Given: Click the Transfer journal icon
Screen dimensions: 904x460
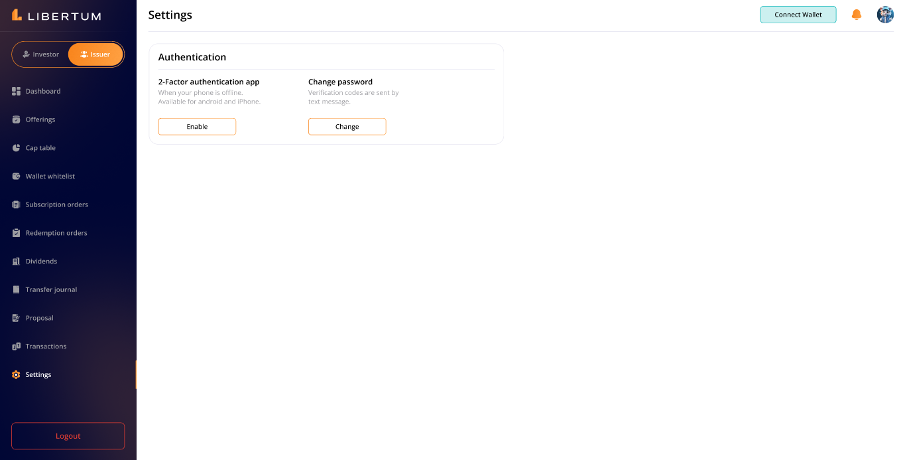Looking at the screenshot, I should [16, 289].
